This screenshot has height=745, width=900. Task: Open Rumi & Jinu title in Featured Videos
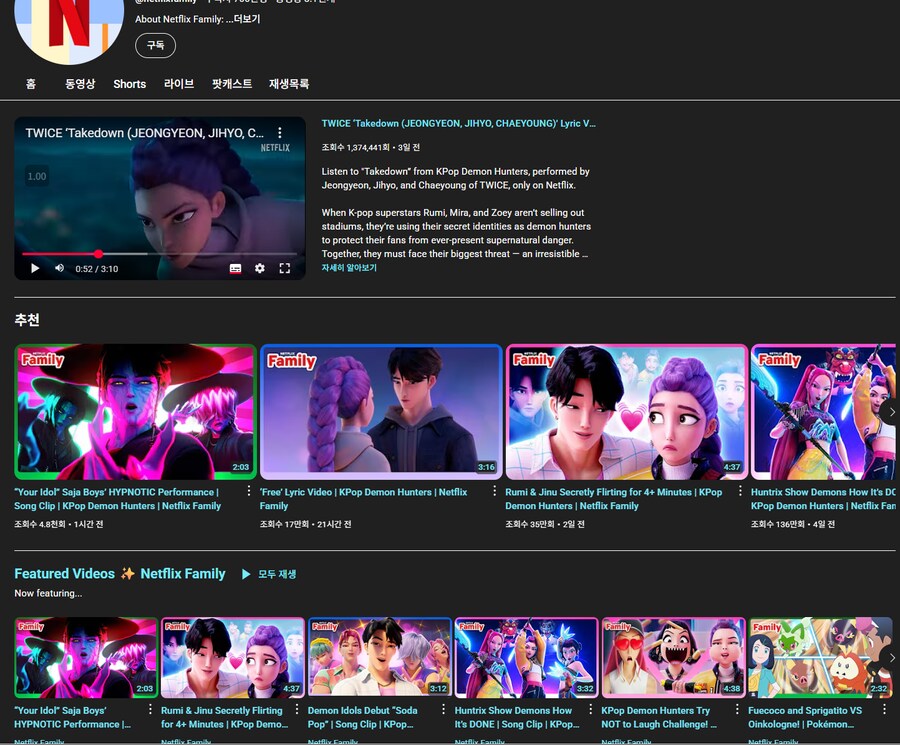(224, 717)
